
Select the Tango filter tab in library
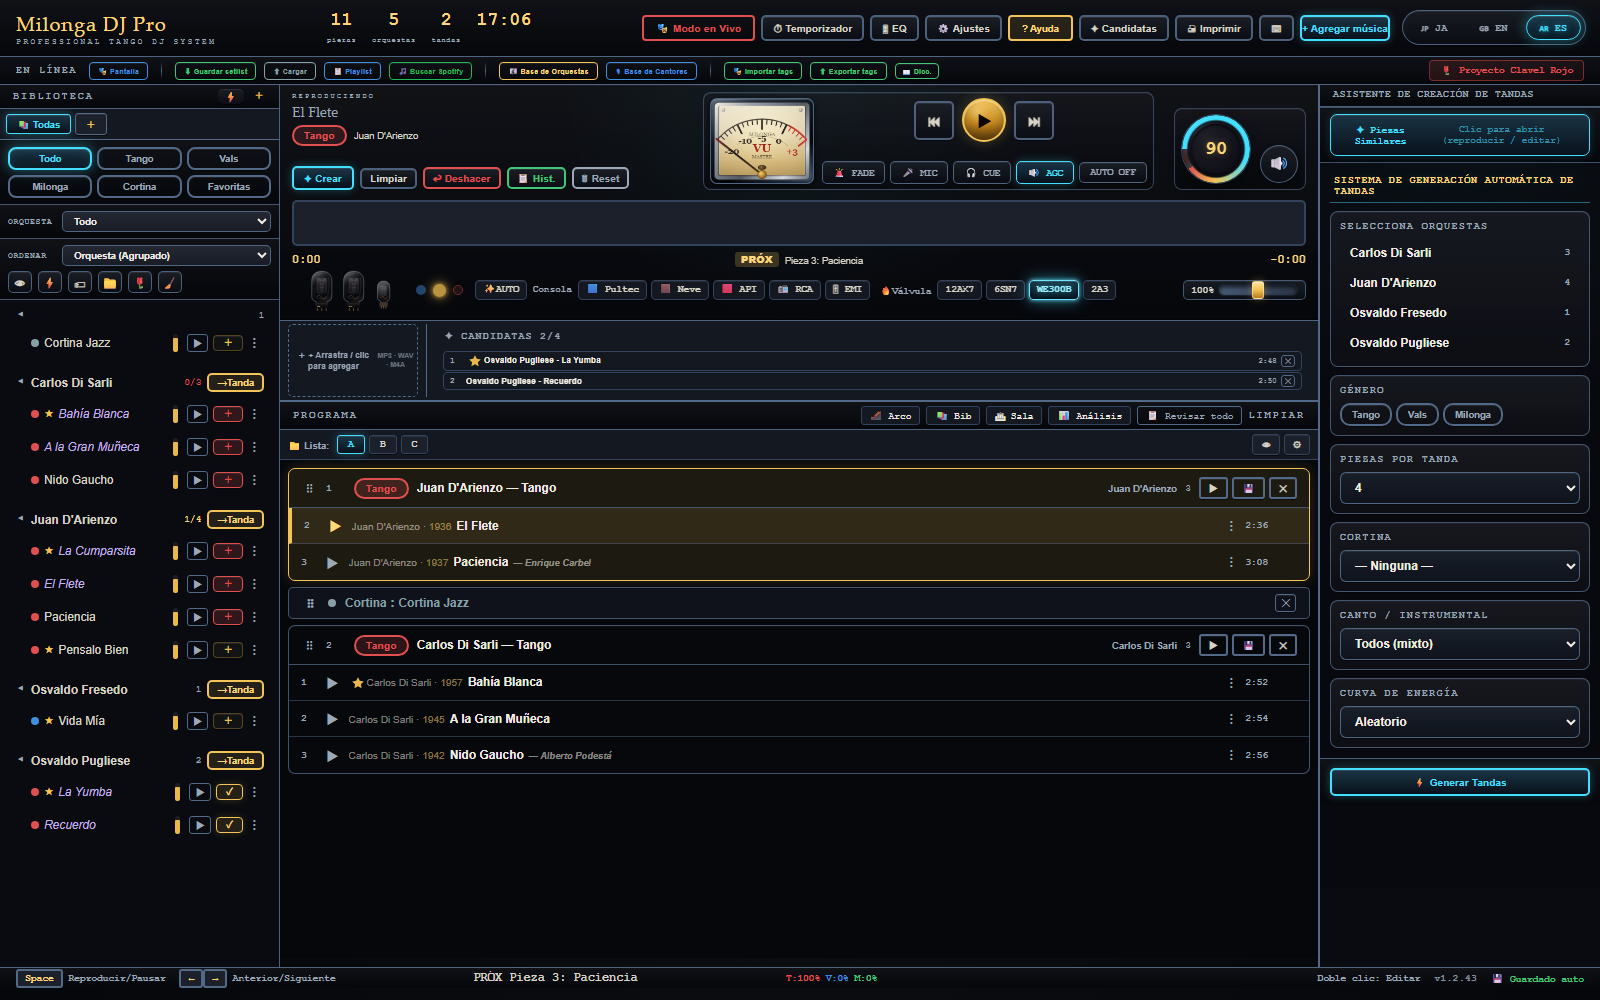tap(139, 158)
